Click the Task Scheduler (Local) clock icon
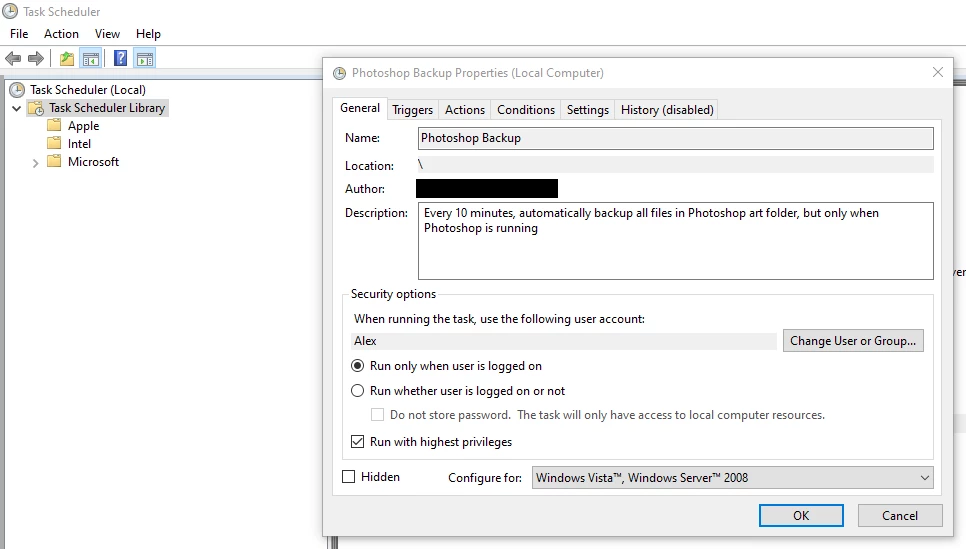 pyautogui.click(x=17, y=90)
